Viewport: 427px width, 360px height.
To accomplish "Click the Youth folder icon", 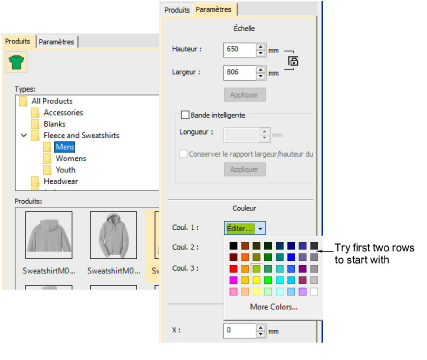I will 47,170.
